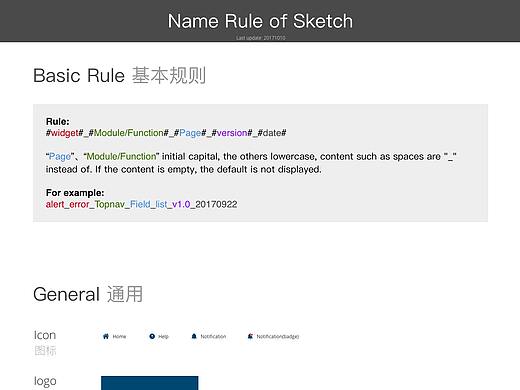Click the green 'Topnav' example text
Screen dimensions: 520x390
point(110,204)
